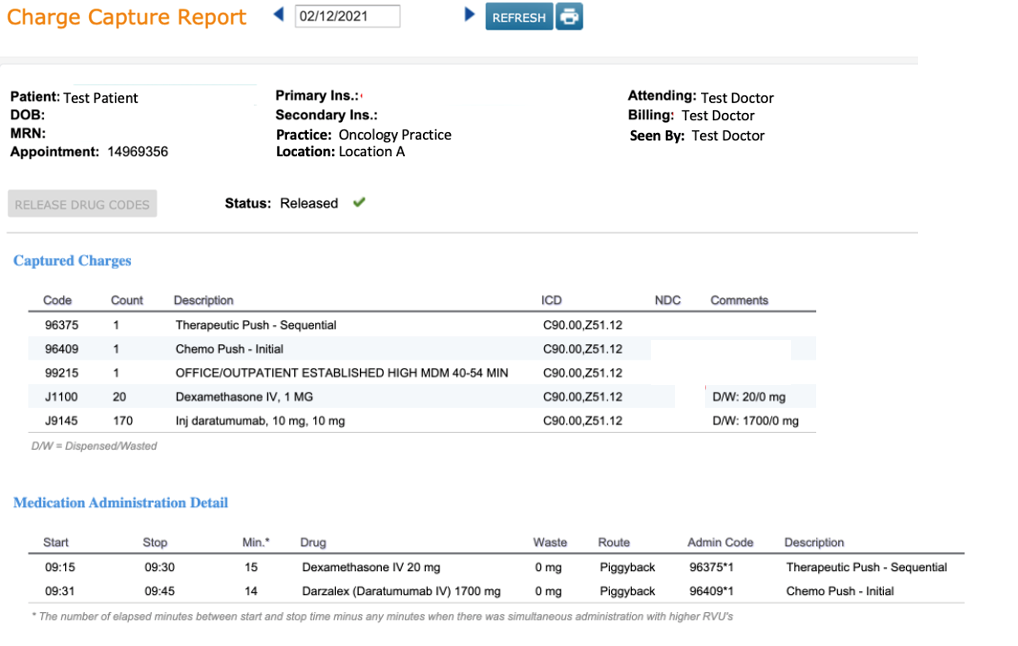1018x646 pixels.
Task: Select the Dexamethasone IV 20 mg administration row
Action: point(371,567)
